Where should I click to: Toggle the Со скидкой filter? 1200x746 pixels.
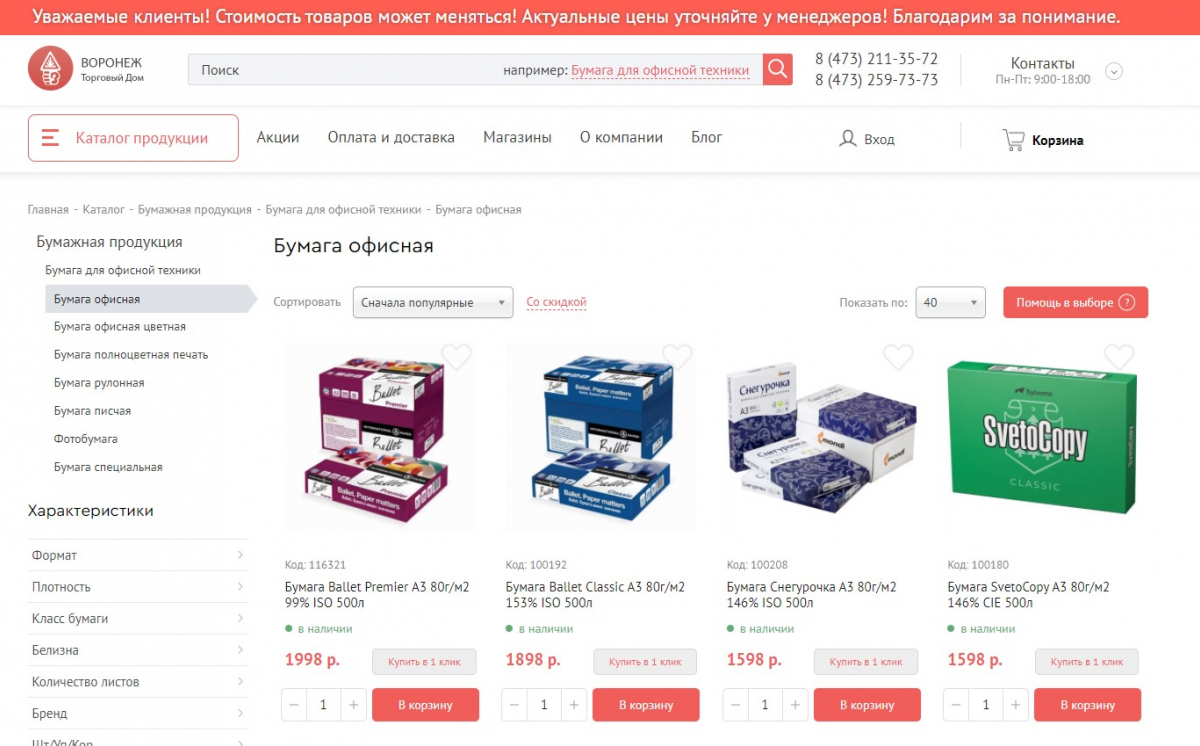click(x=556, y=302)
